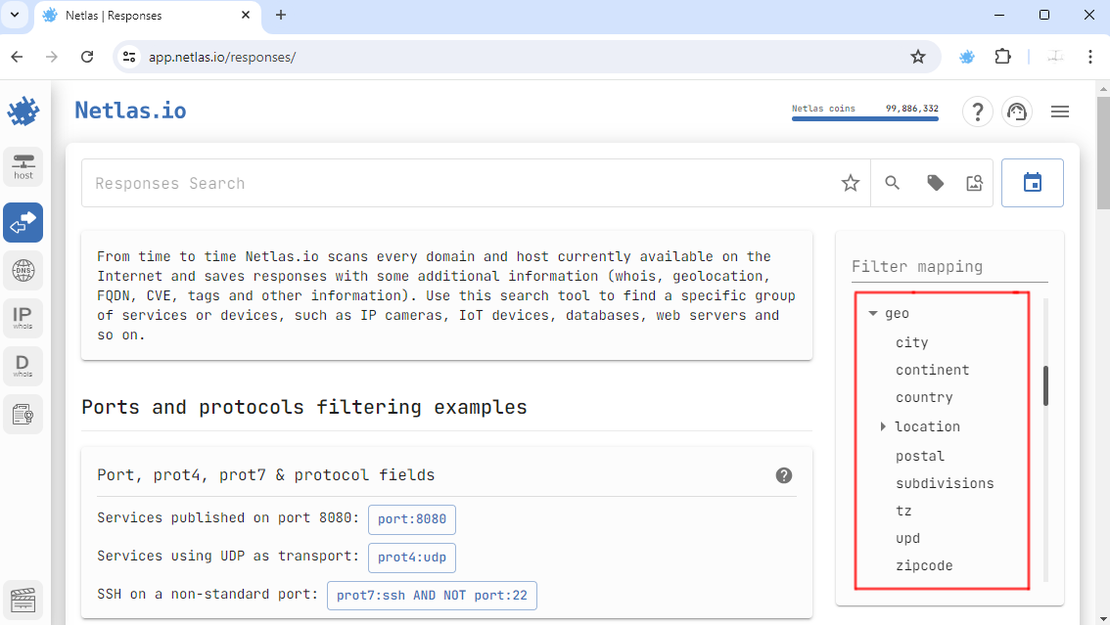This screenshot has width=1110, height=625.
Task: Click the port:8080 example query
Action: (x=411, y=519)
